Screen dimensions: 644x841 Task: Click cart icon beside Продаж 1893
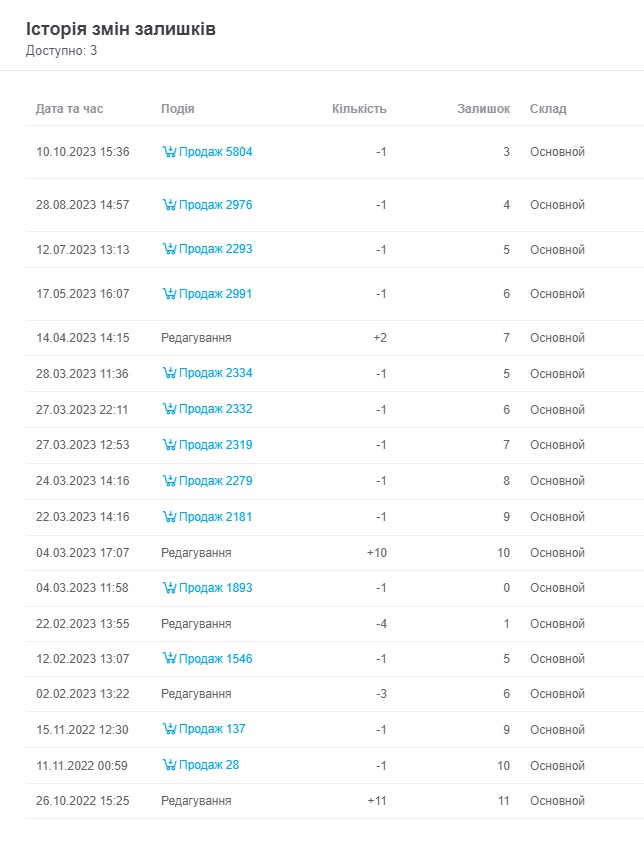pos(169,588)
